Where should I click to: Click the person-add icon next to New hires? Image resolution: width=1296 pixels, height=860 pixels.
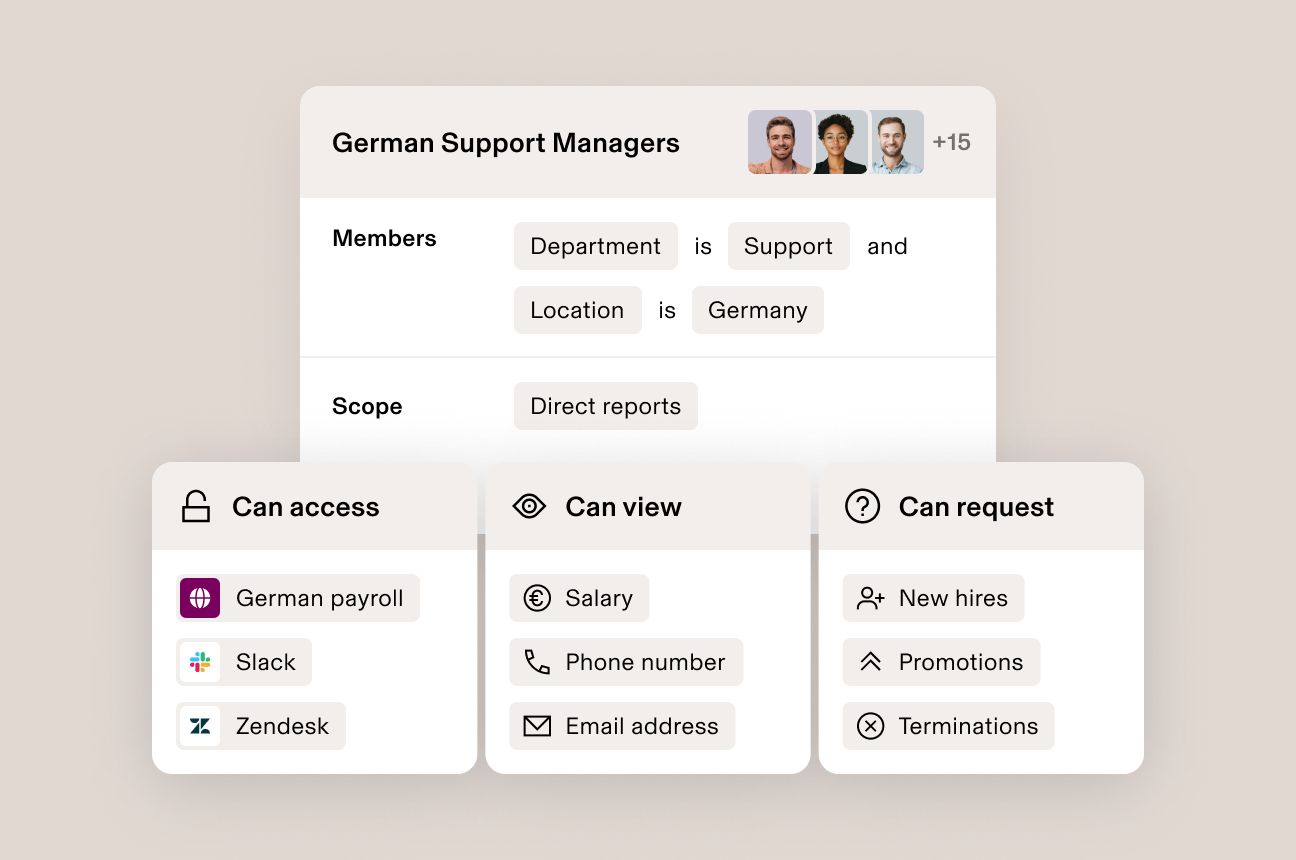868,598
